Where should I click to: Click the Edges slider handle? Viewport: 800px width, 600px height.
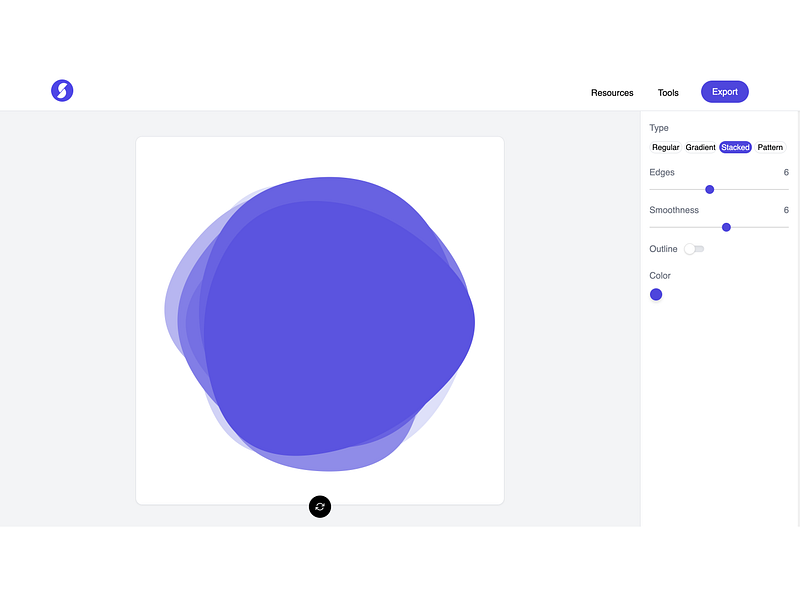[709, 190]
